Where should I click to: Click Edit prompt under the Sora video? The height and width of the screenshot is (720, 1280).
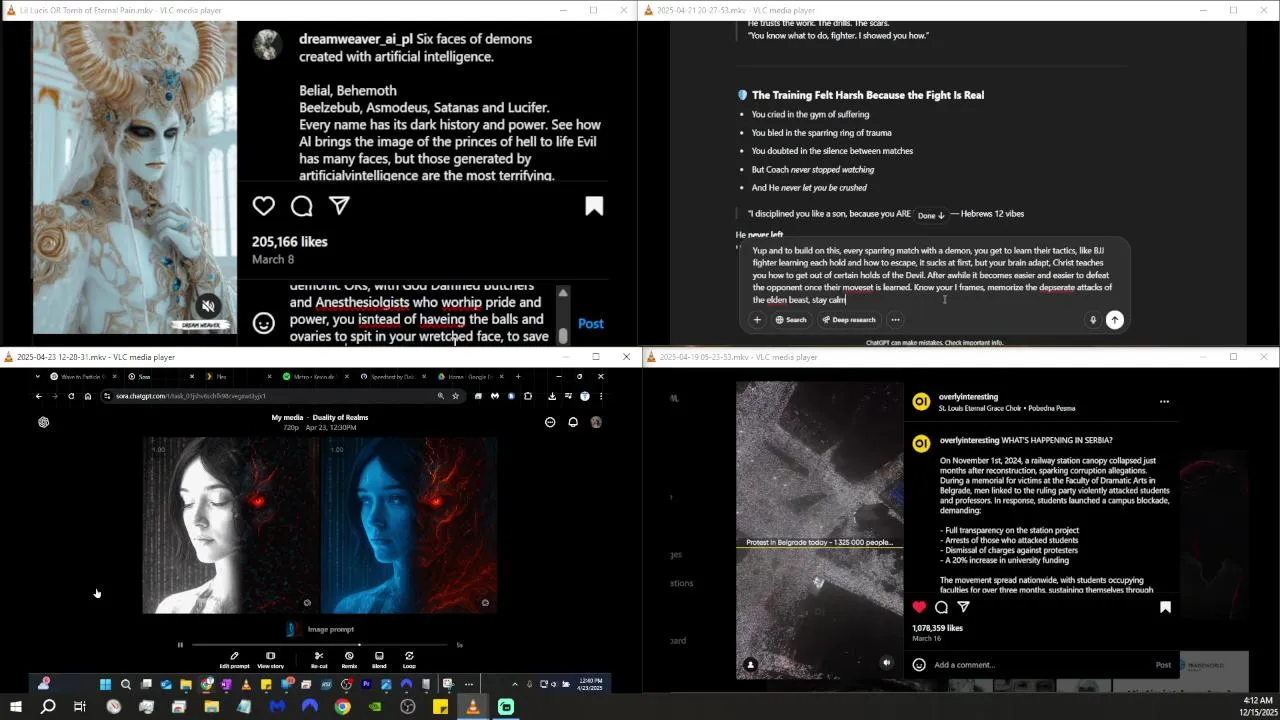pos(234,660)
